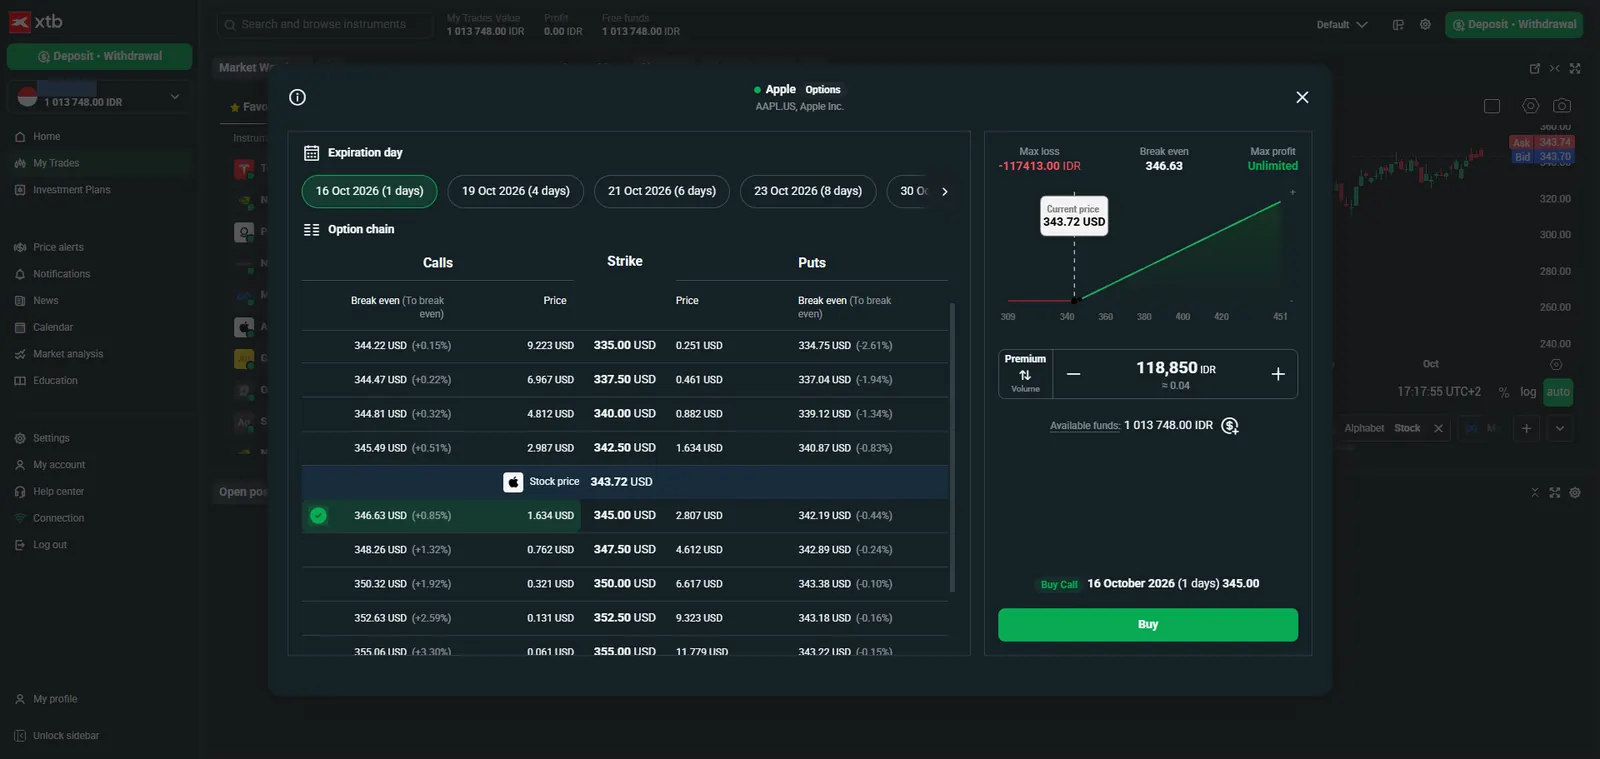Image resolution: width=1600 pixels, height=759 pixels.
Task: Decrease the premium amount with minus
Action: tap(1073, 374)
